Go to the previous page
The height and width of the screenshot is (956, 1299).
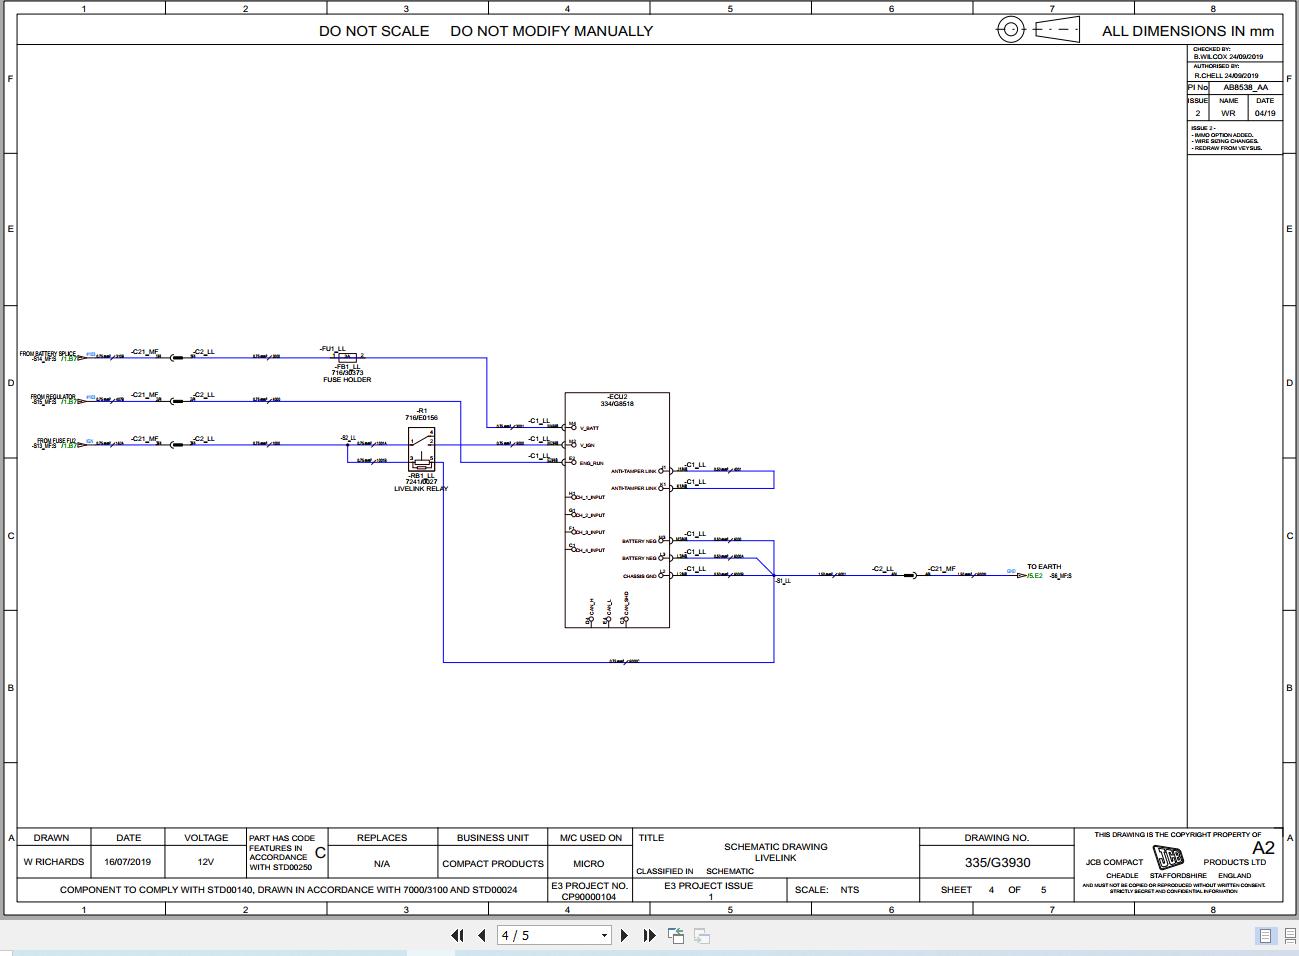483,935
